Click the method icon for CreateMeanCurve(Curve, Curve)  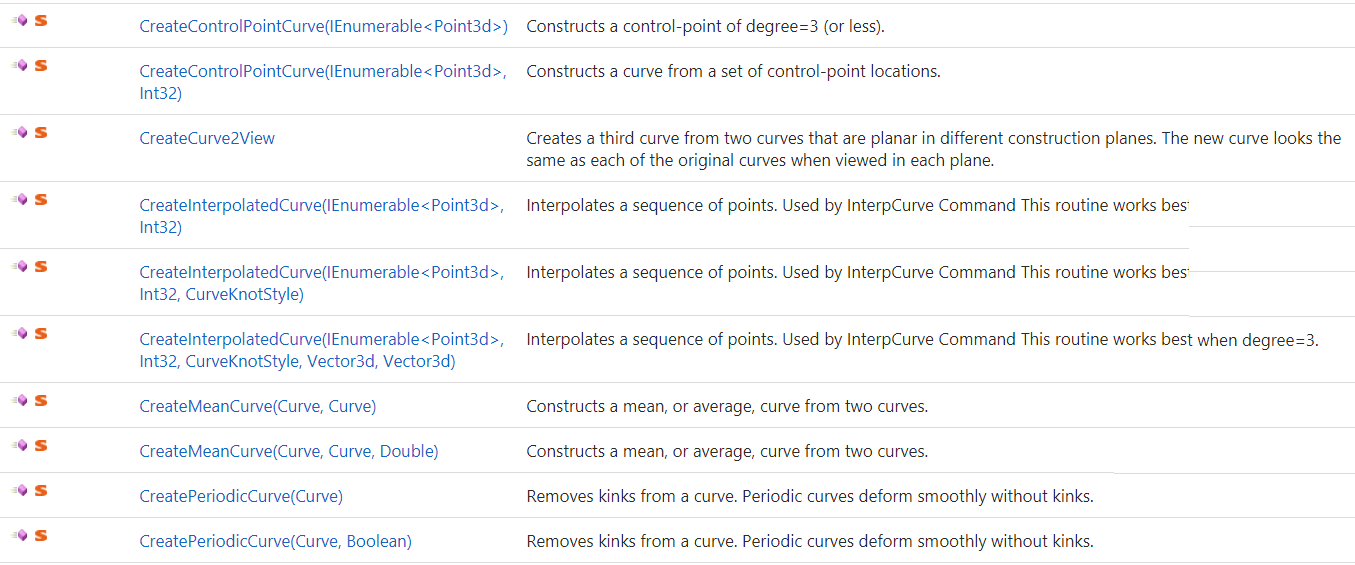point(19,400)
